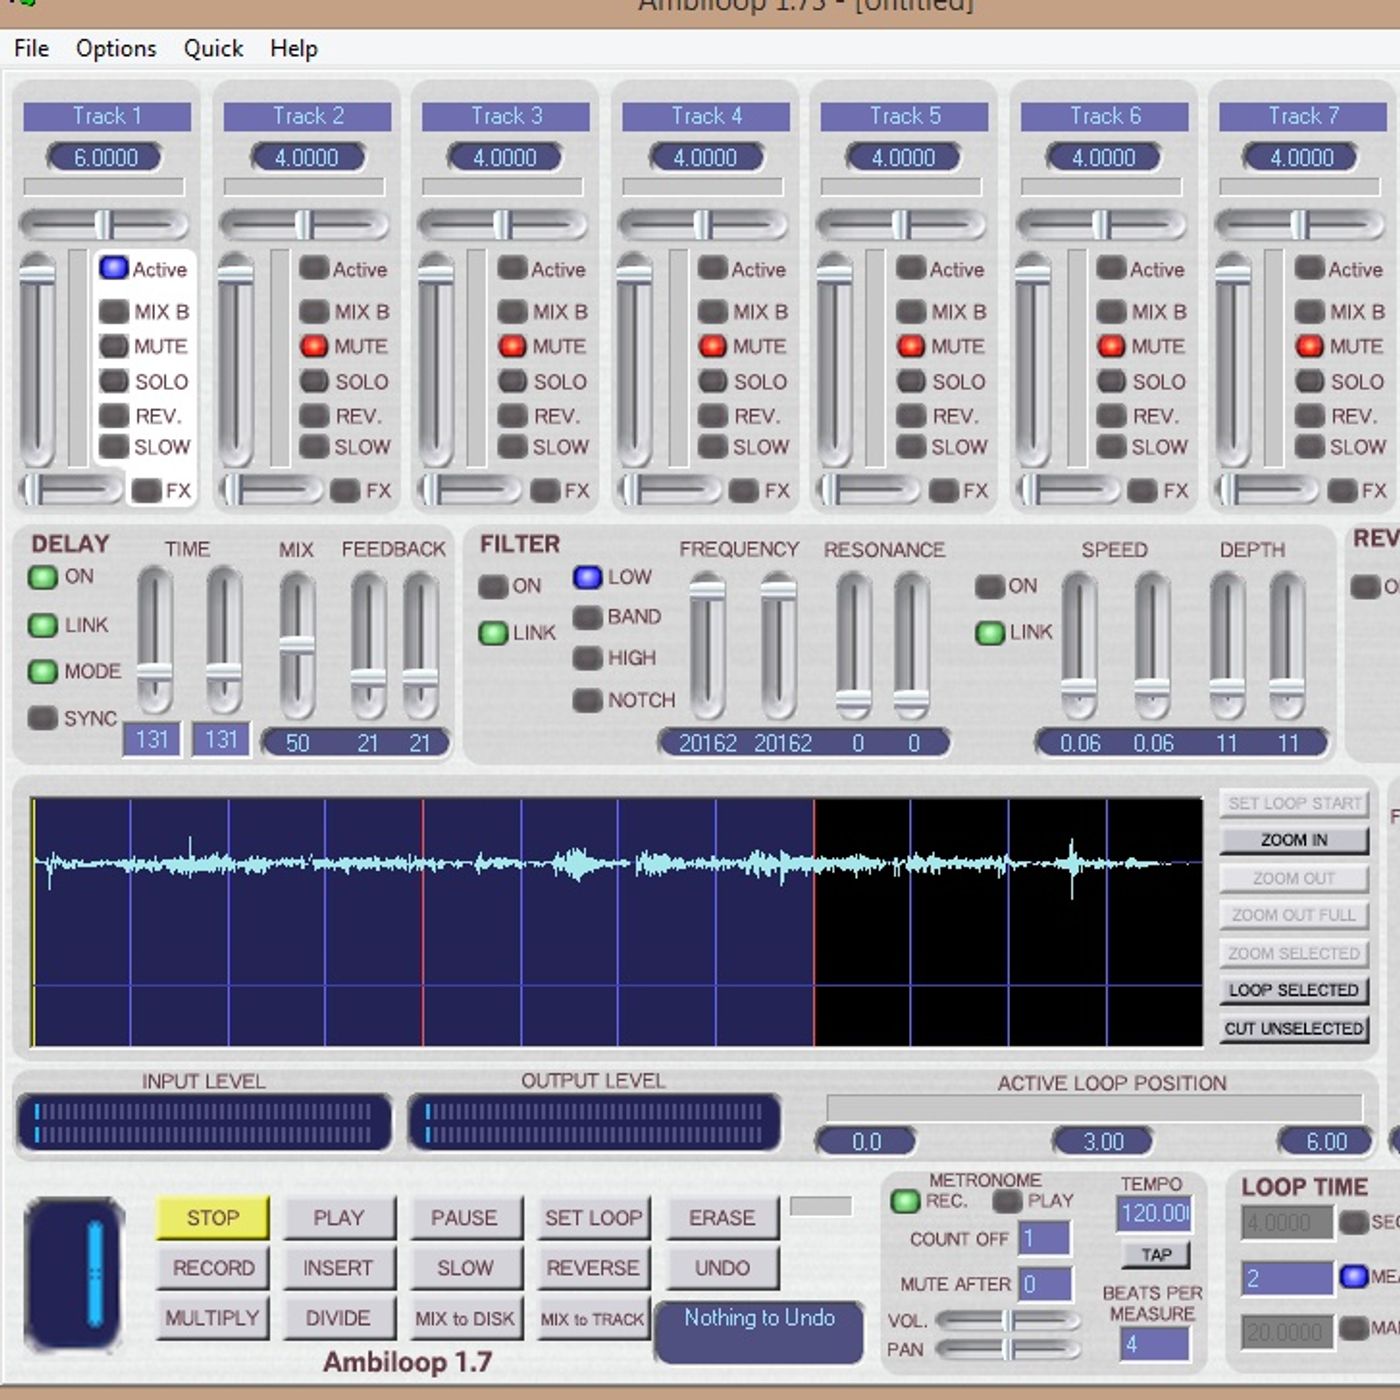Enable MIX B on Track 1
This screenshot has width=1400, height=1400.
click(113, 312)
